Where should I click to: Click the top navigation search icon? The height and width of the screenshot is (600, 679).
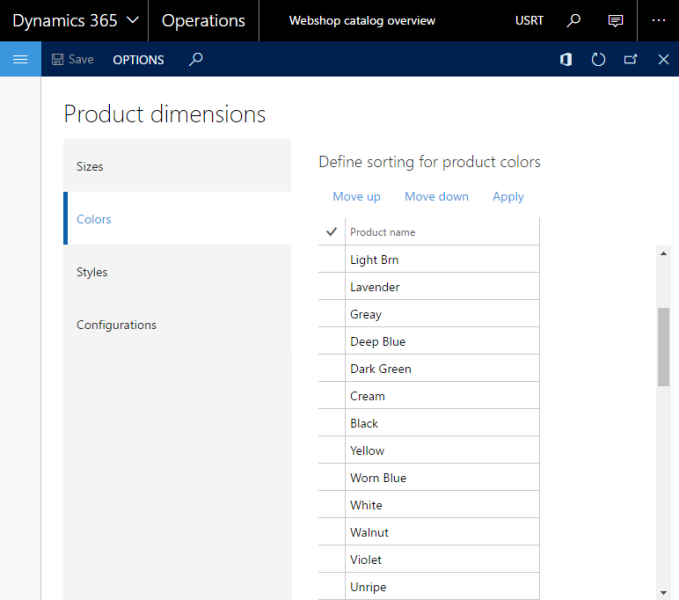pyautogui.click(x=573, y=20)
